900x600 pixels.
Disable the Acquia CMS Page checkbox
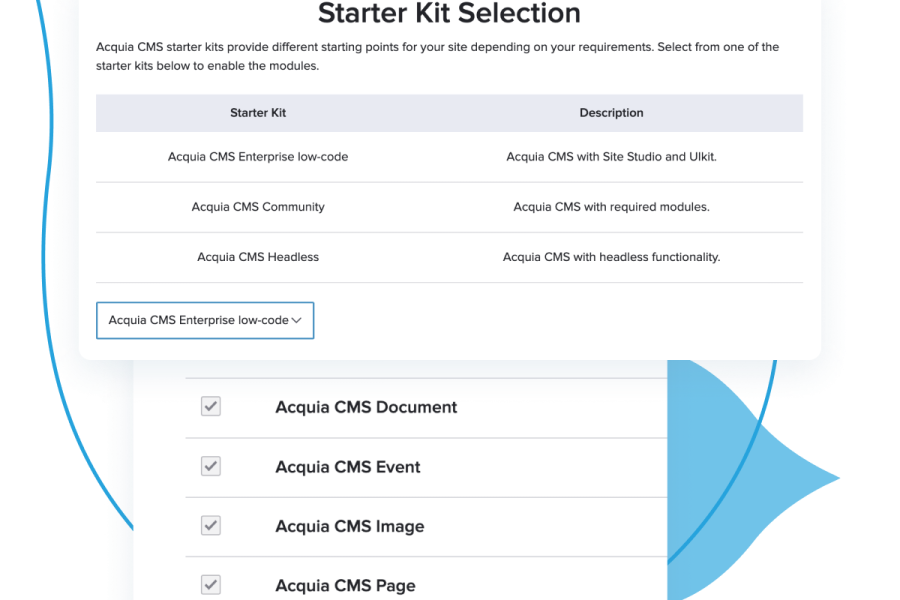pos(211,584)
